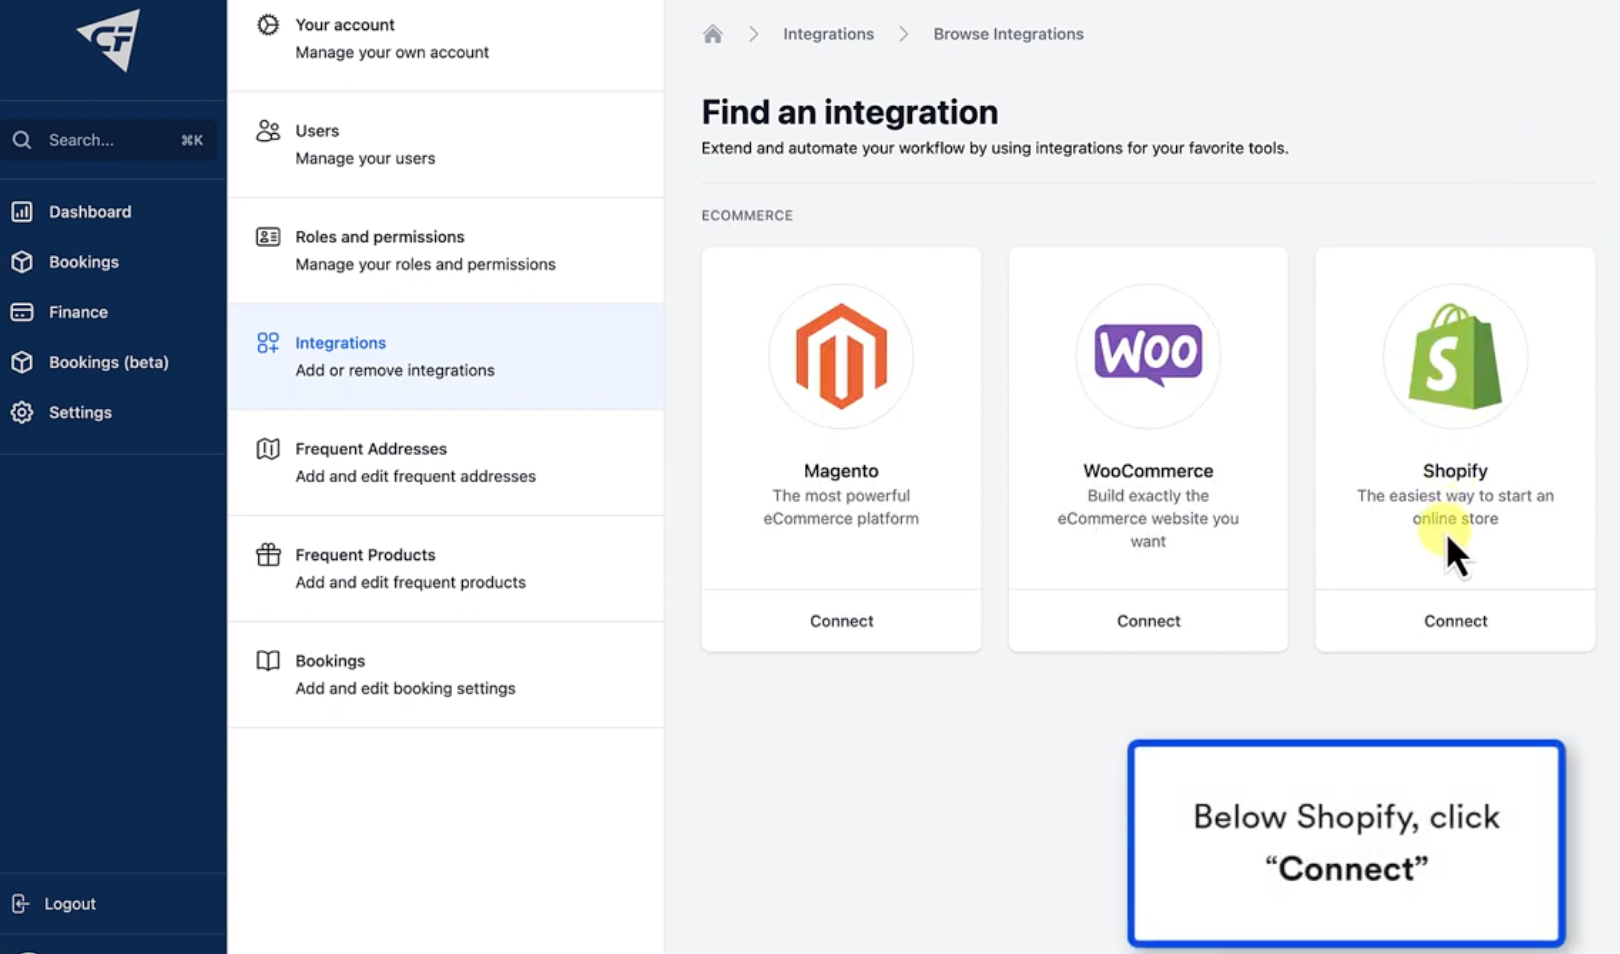Click Integrations in the breadcrumb
Image resolution: width=1620 pixels, height=954 pixels.
(x=828, y=34)
